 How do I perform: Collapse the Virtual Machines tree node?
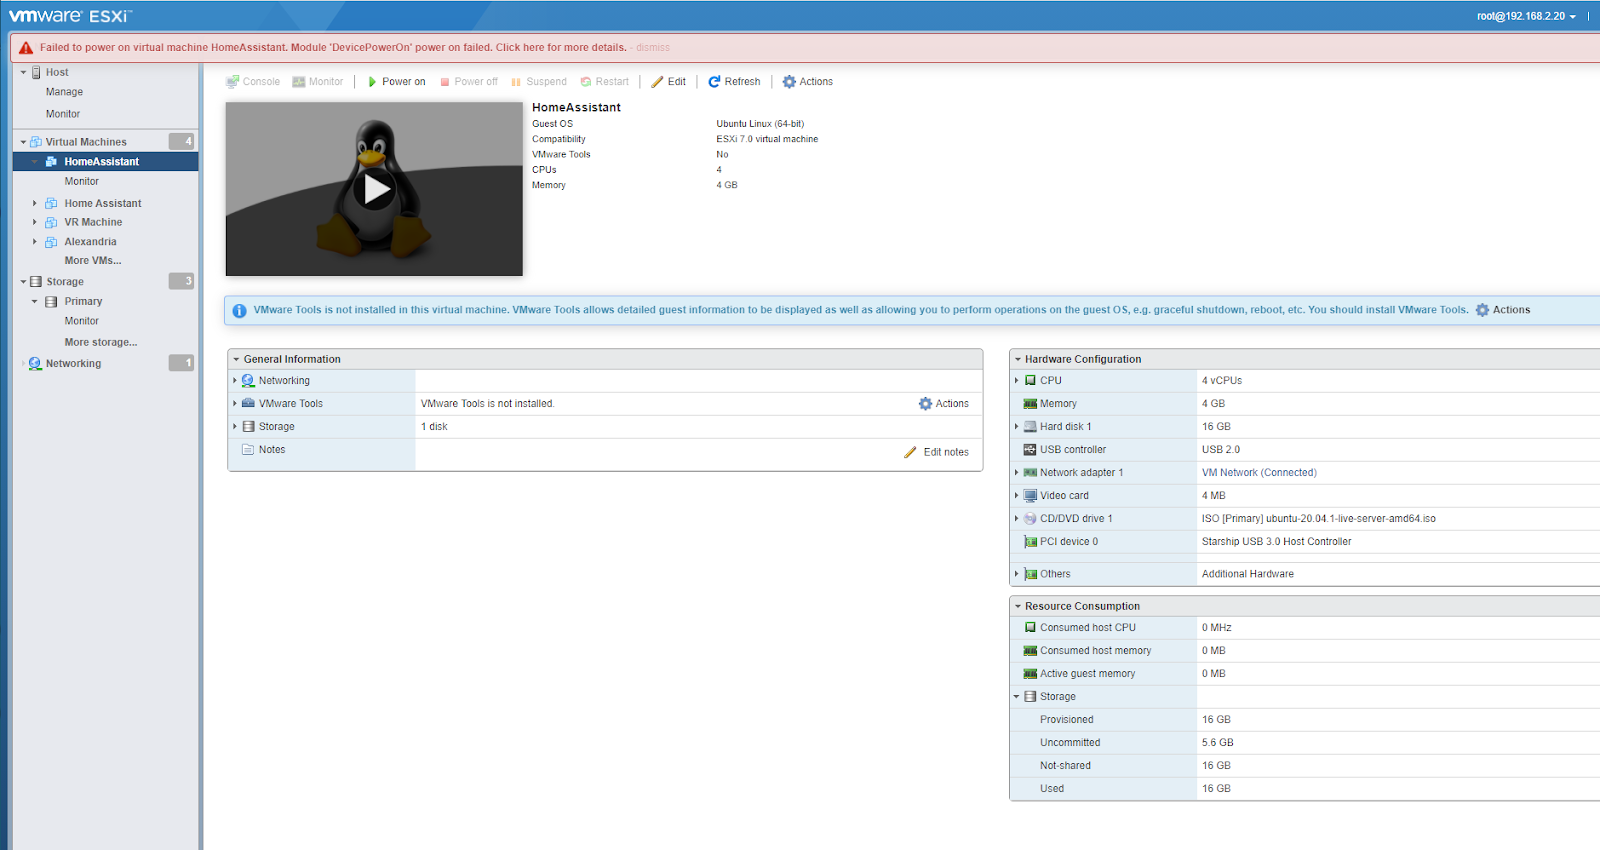(24, 142)
